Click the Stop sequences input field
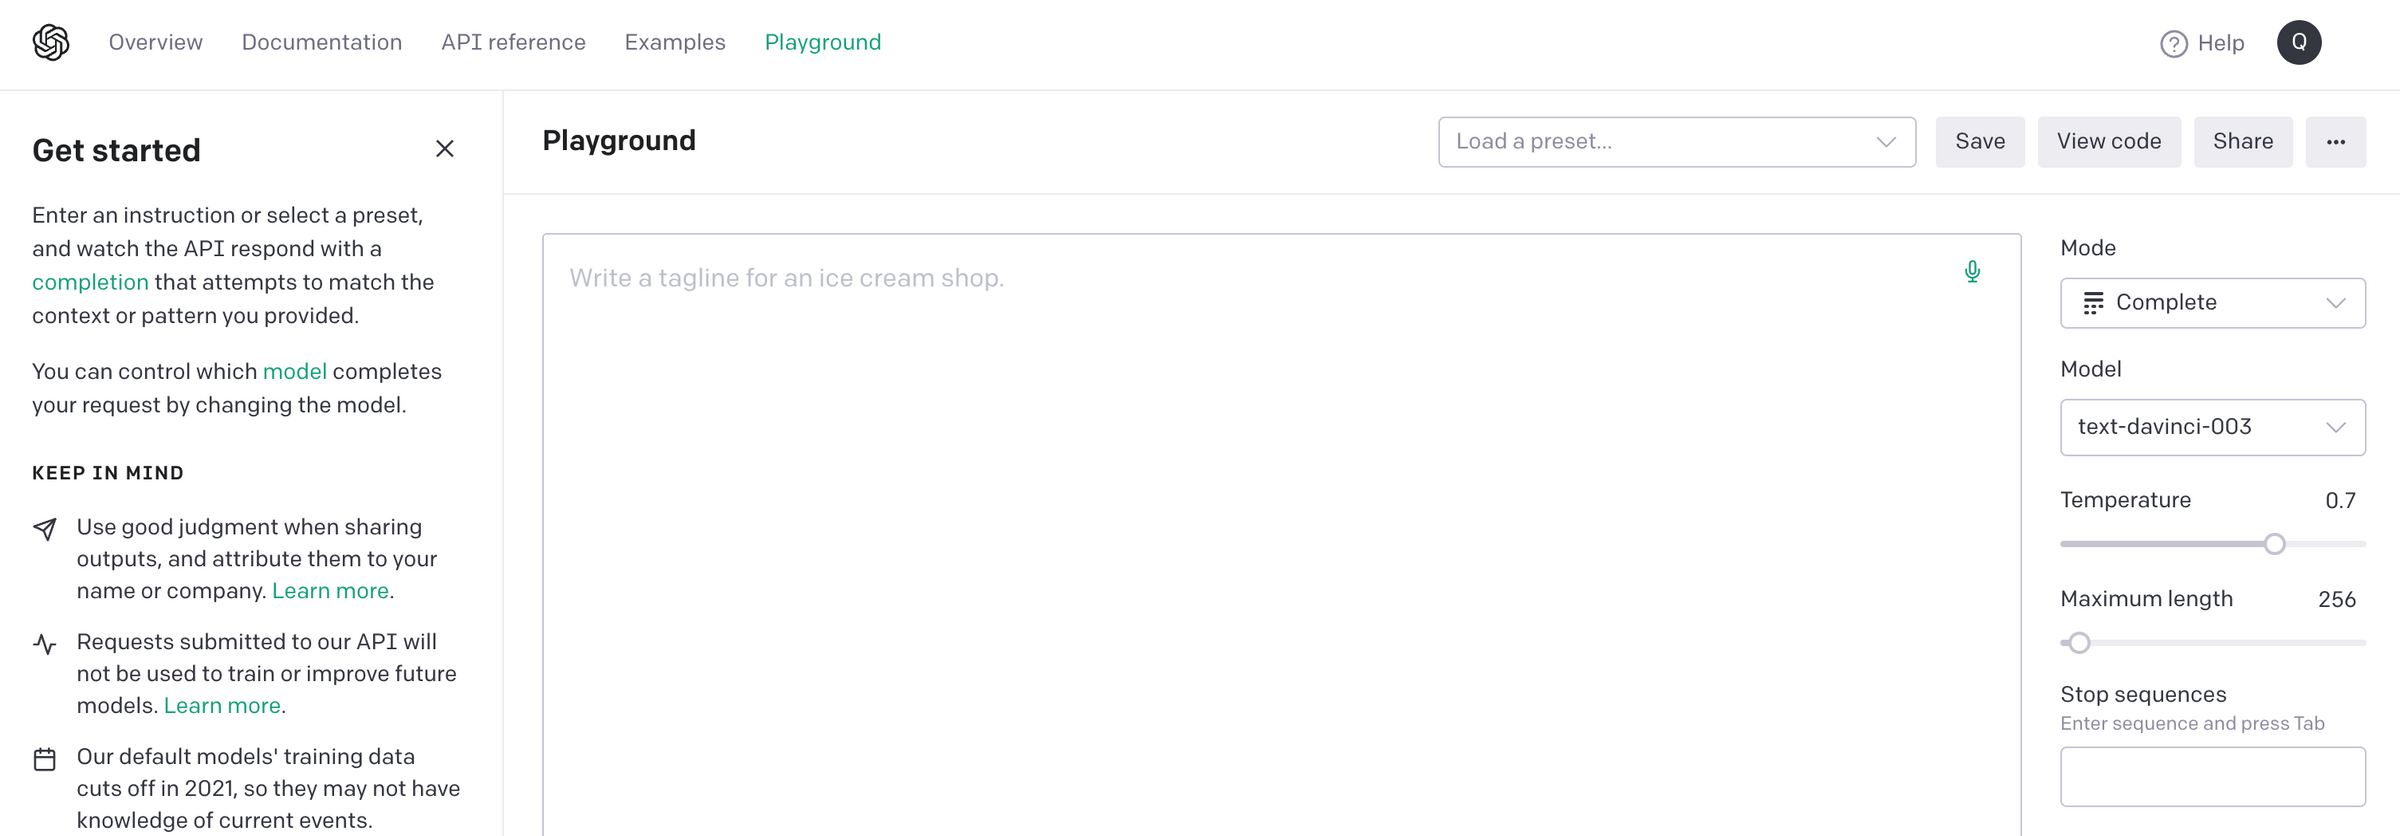The height and width of the screenshot is (836, 2400). [x=2212, y=776]
